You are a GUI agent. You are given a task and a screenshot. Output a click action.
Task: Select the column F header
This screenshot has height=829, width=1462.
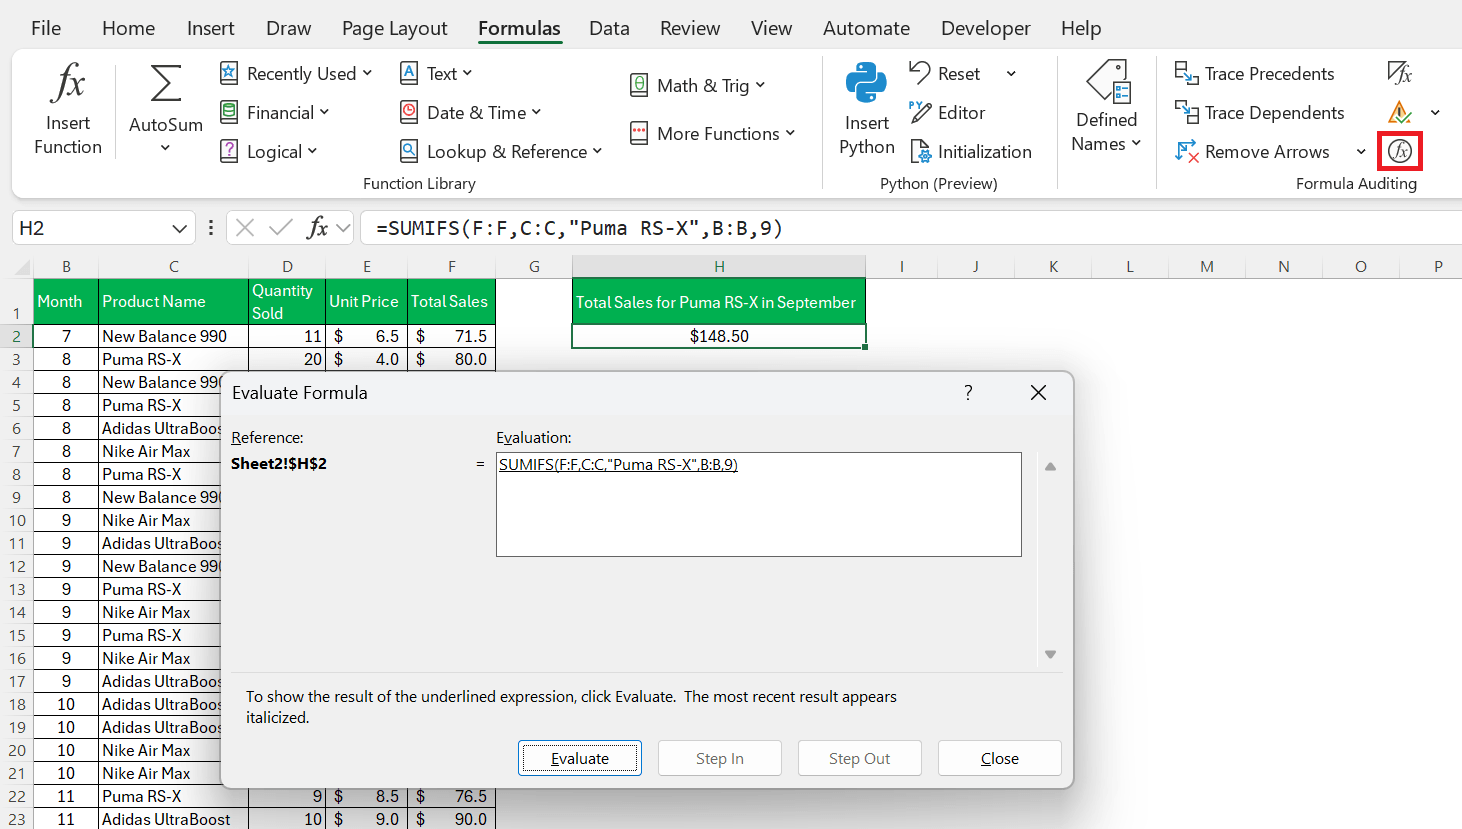click(451, 266)
